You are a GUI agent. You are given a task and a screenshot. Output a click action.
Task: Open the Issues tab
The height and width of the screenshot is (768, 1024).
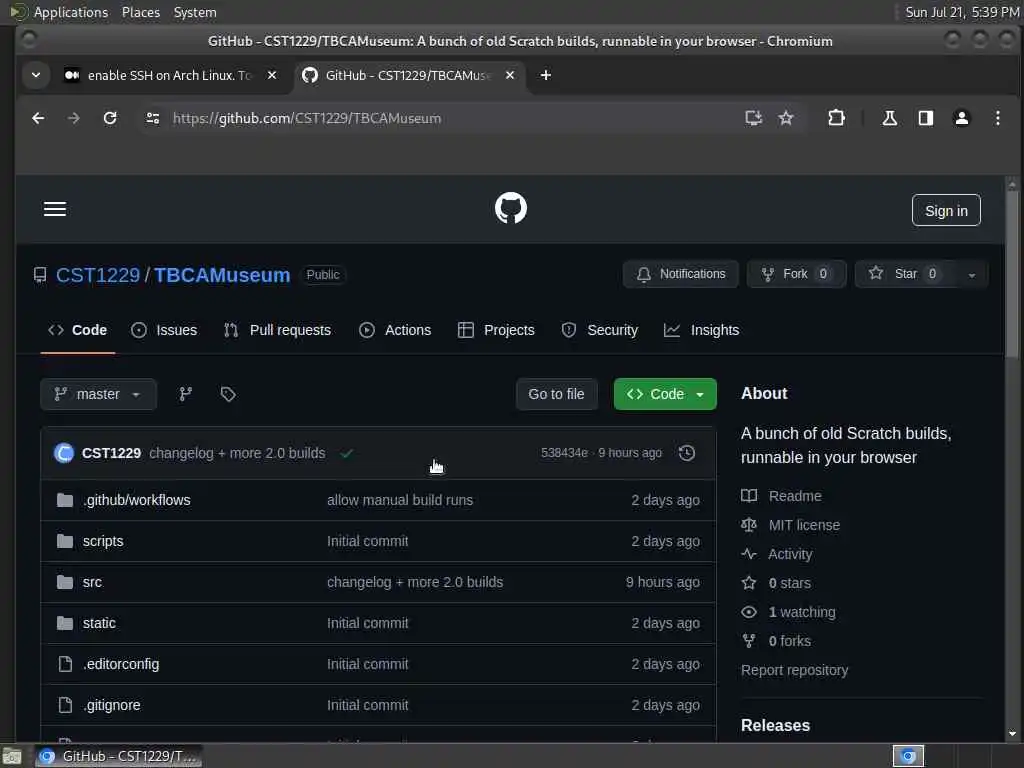coord(164,330)
